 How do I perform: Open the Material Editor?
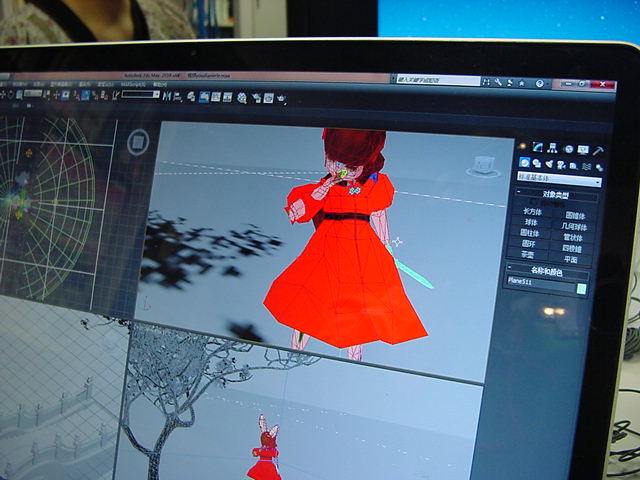tap(242, 98)
